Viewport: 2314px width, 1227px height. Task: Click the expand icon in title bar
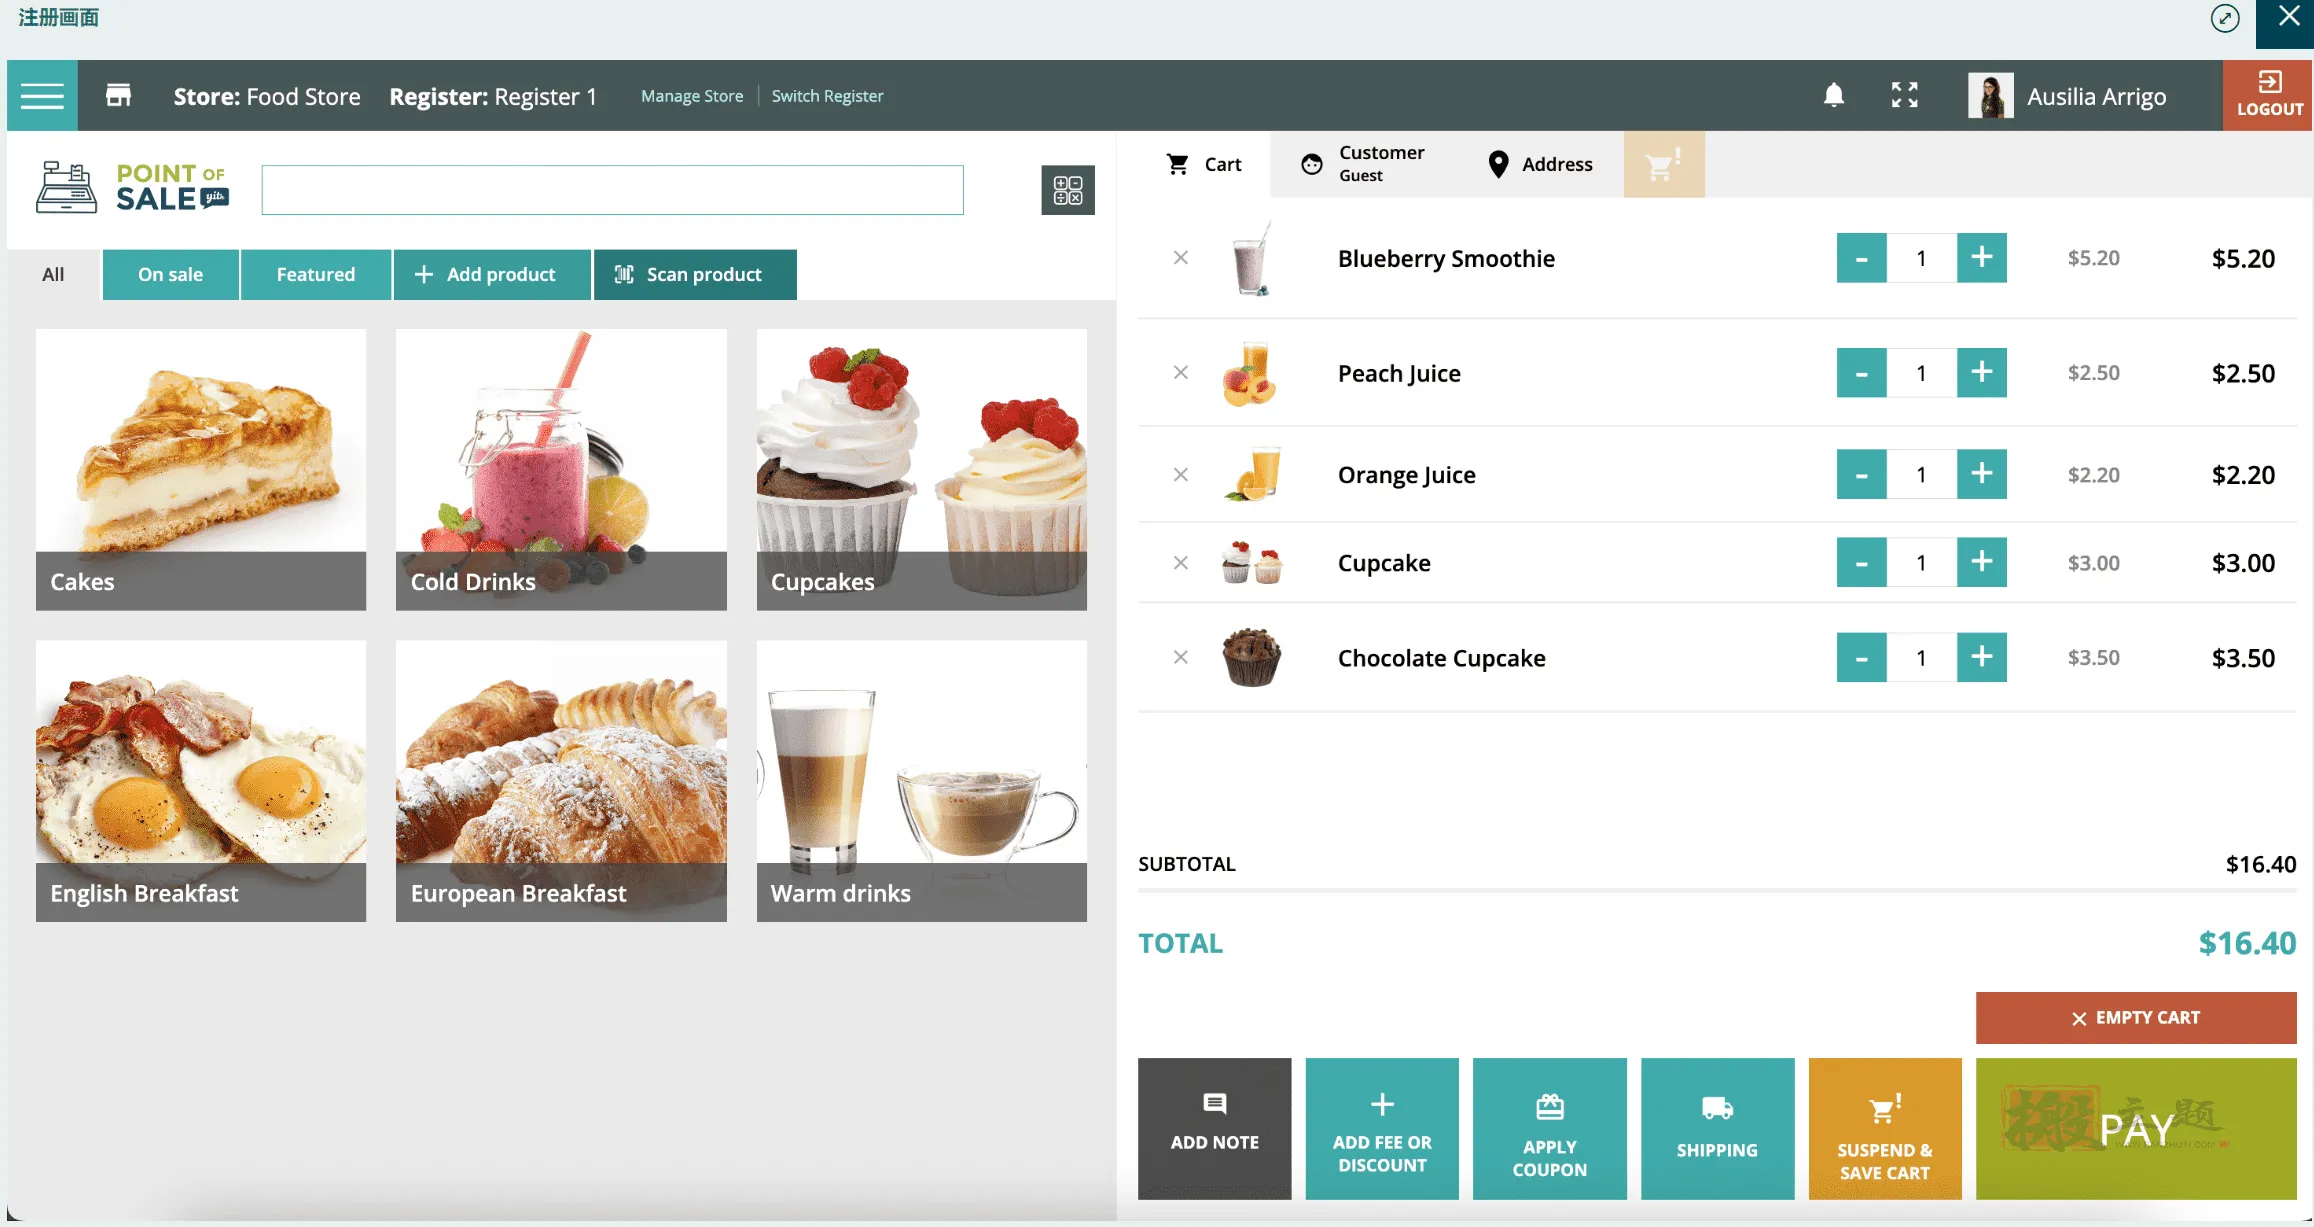coord(2225,18)
